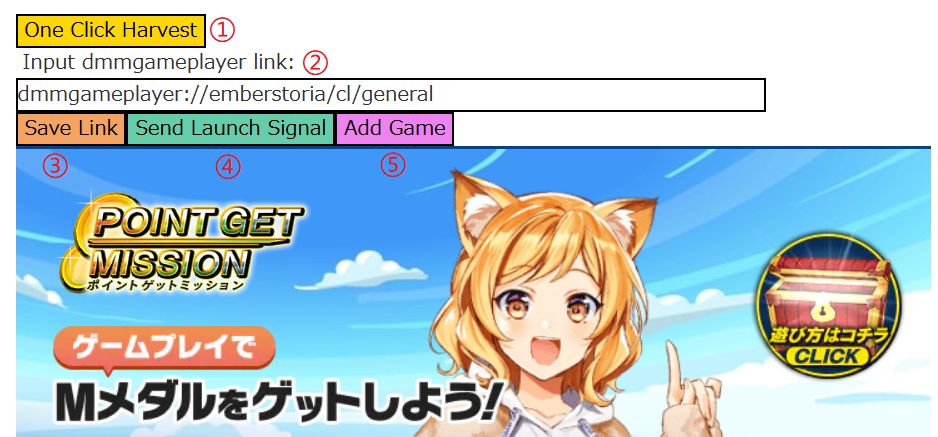Screen dimensions: 938x437
Task: Focus the dmmgameplayer link input field
Action: coord(391,94)
